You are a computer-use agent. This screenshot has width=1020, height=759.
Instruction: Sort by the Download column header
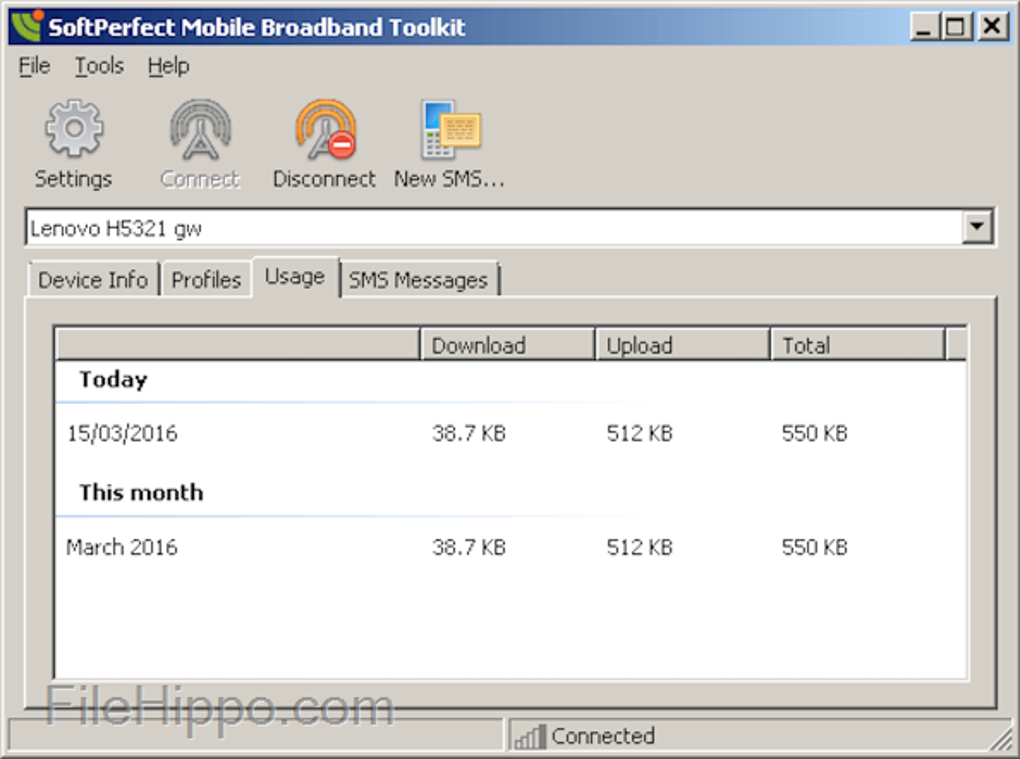point(506,345)
